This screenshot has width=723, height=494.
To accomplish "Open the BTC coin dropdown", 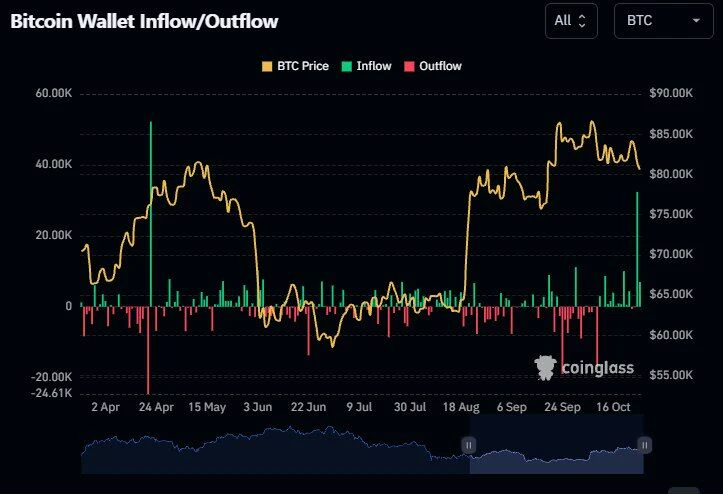I will (x=664, y=21).
